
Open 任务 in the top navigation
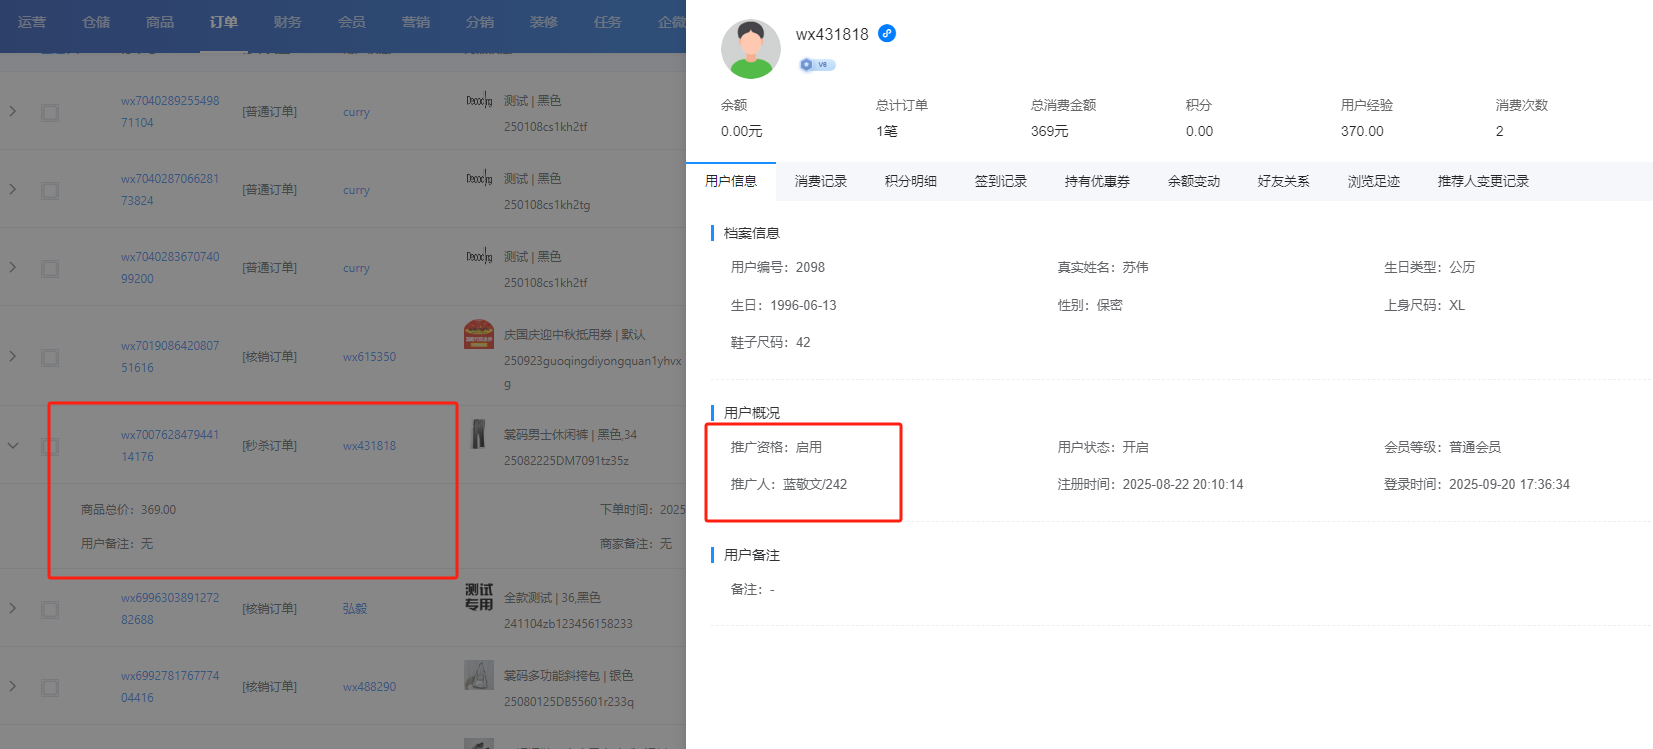608,22
